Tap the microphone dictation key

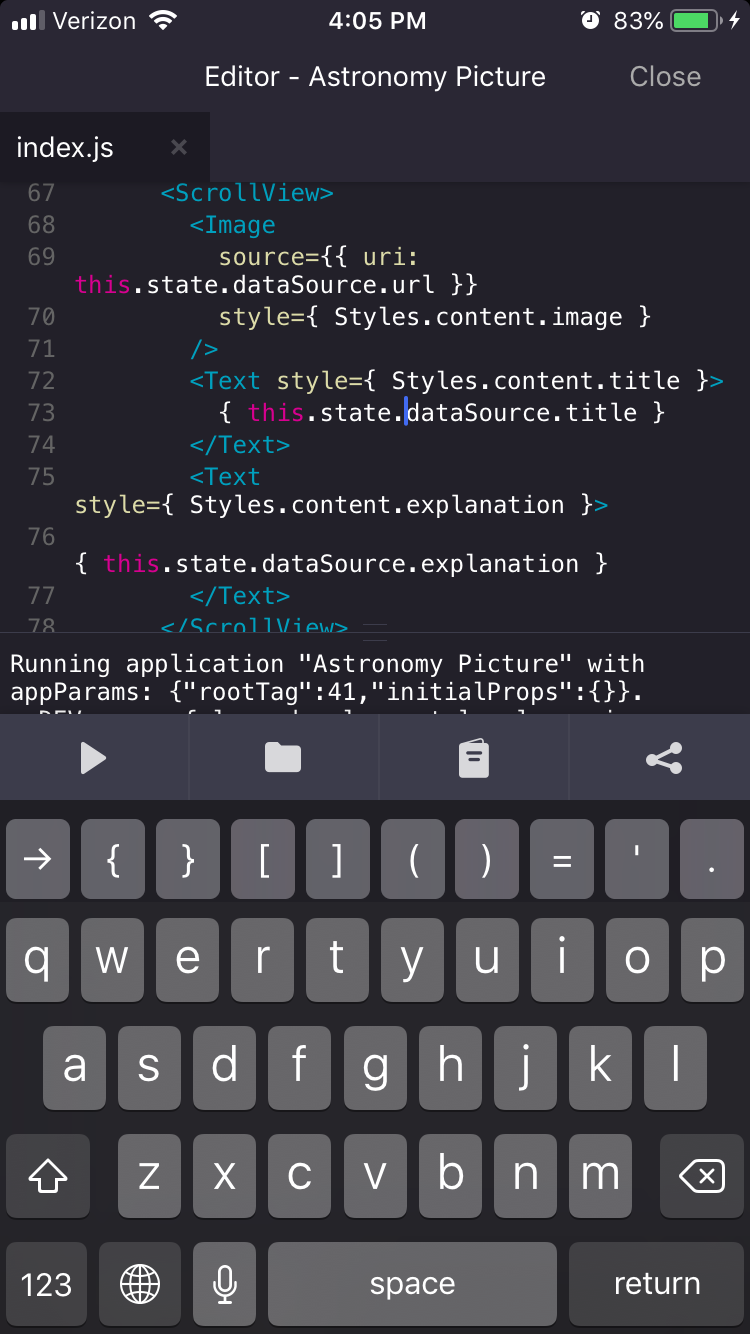[225, 1284]
